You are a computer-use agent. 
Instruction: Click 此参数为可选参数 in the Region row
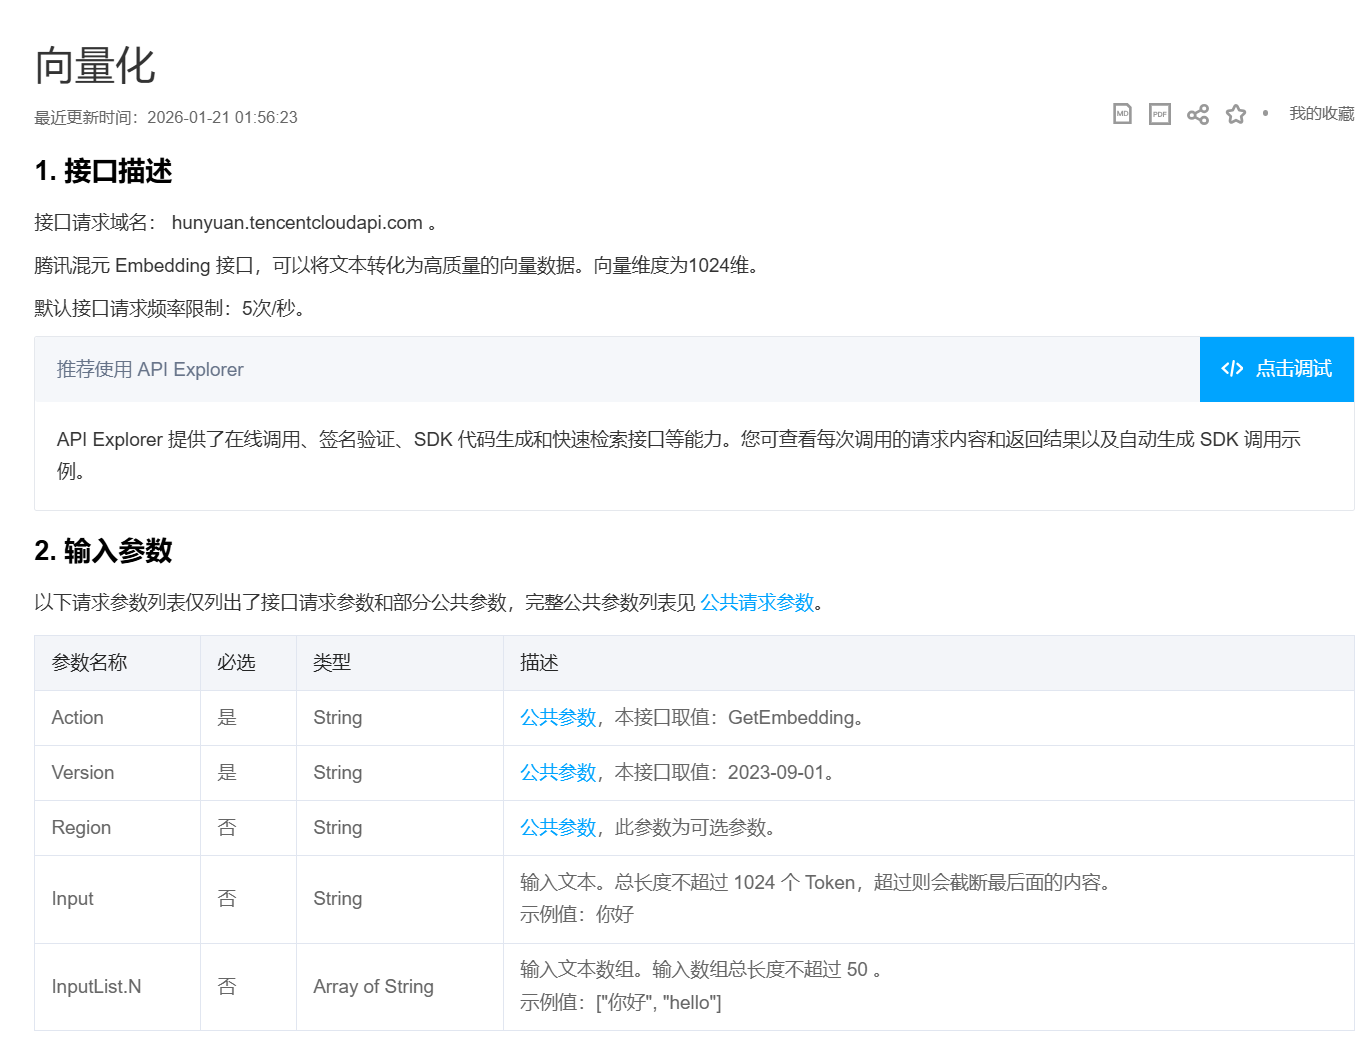(x=691, y=827)
